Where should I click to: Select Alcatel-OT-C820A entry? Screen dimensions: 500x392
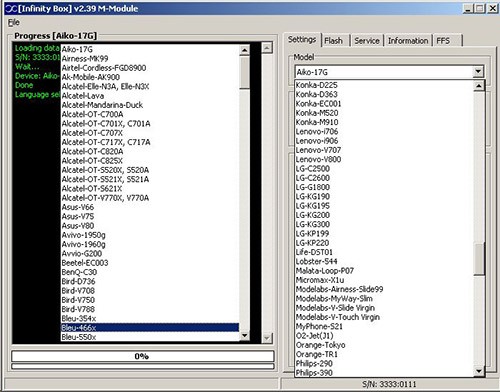tap(150, 151)
